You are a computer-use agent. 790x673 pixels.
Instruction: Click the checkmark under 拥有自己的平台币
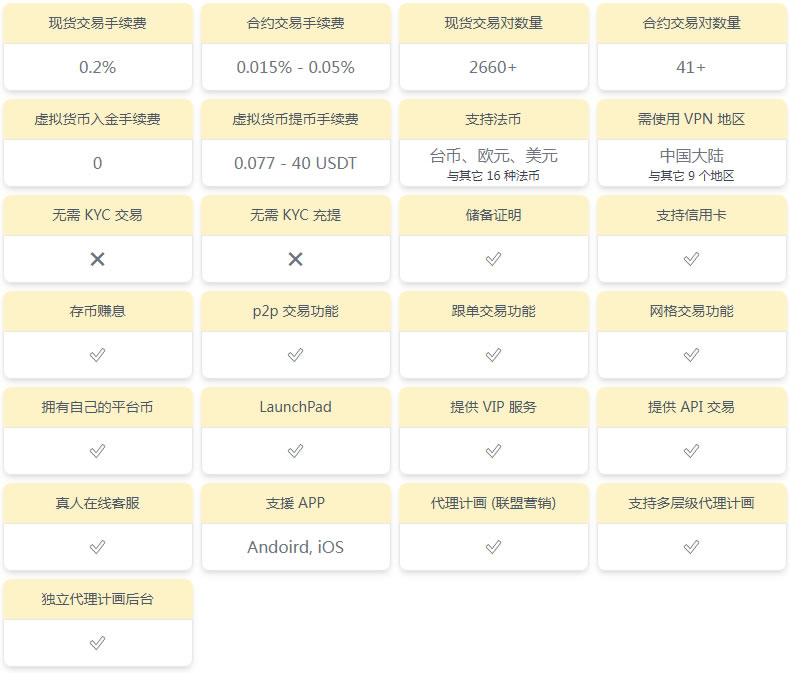pyautogui.click(x=97, y=451)
